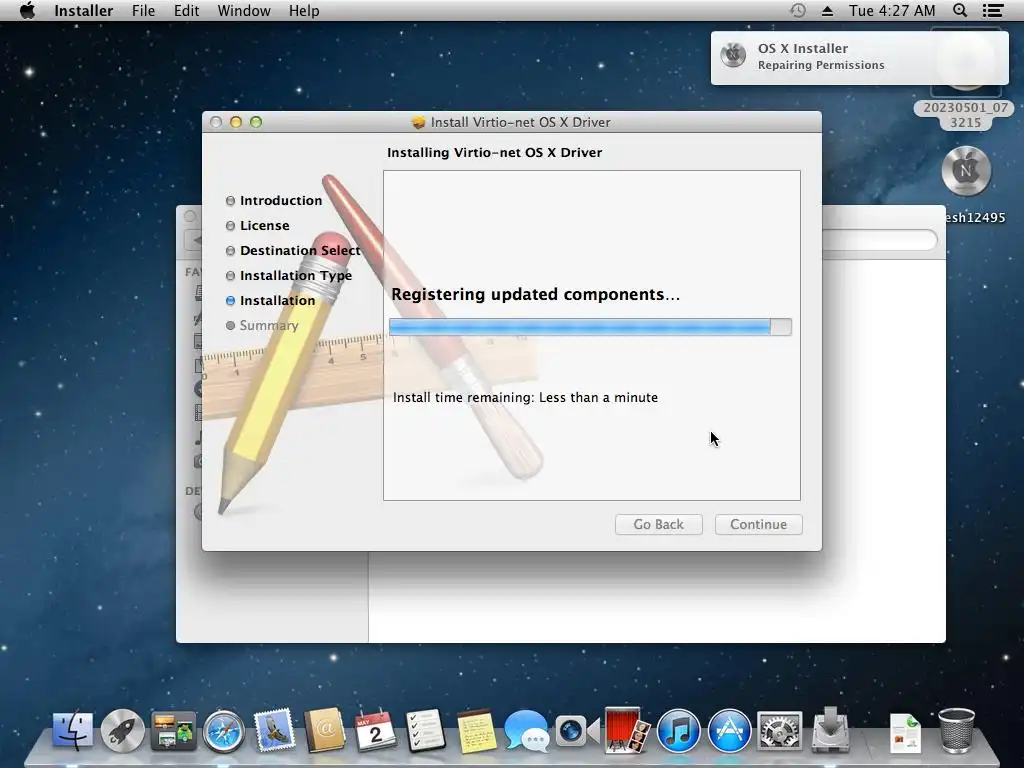
Task: Open the Installer application menu
Action: [x=84, y=10]
